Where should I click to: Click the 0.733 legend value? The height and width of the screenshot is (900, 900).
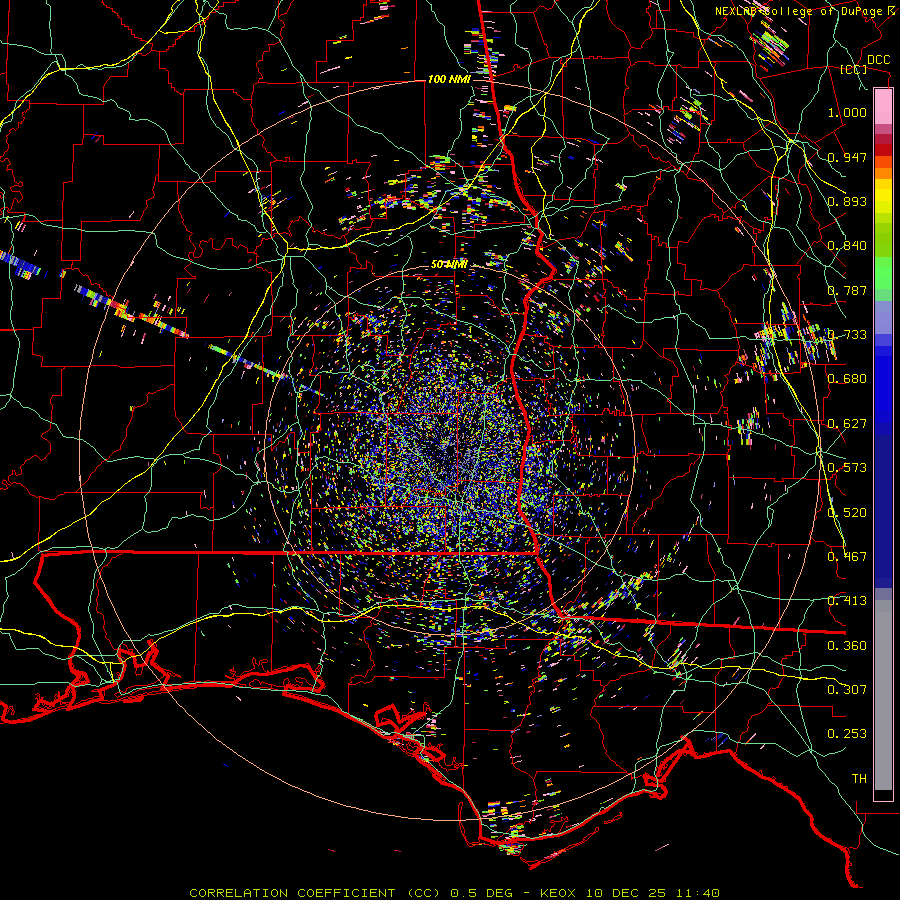click(847, 335)
